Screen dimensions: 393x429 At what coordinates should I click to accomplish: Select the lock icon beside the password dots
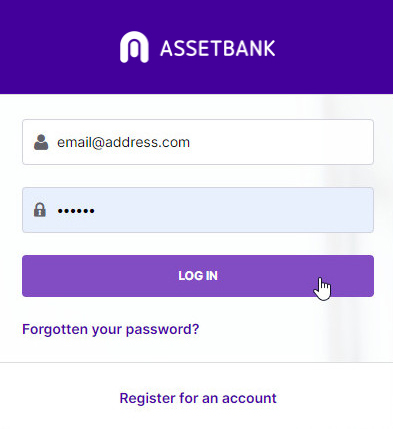40,210
